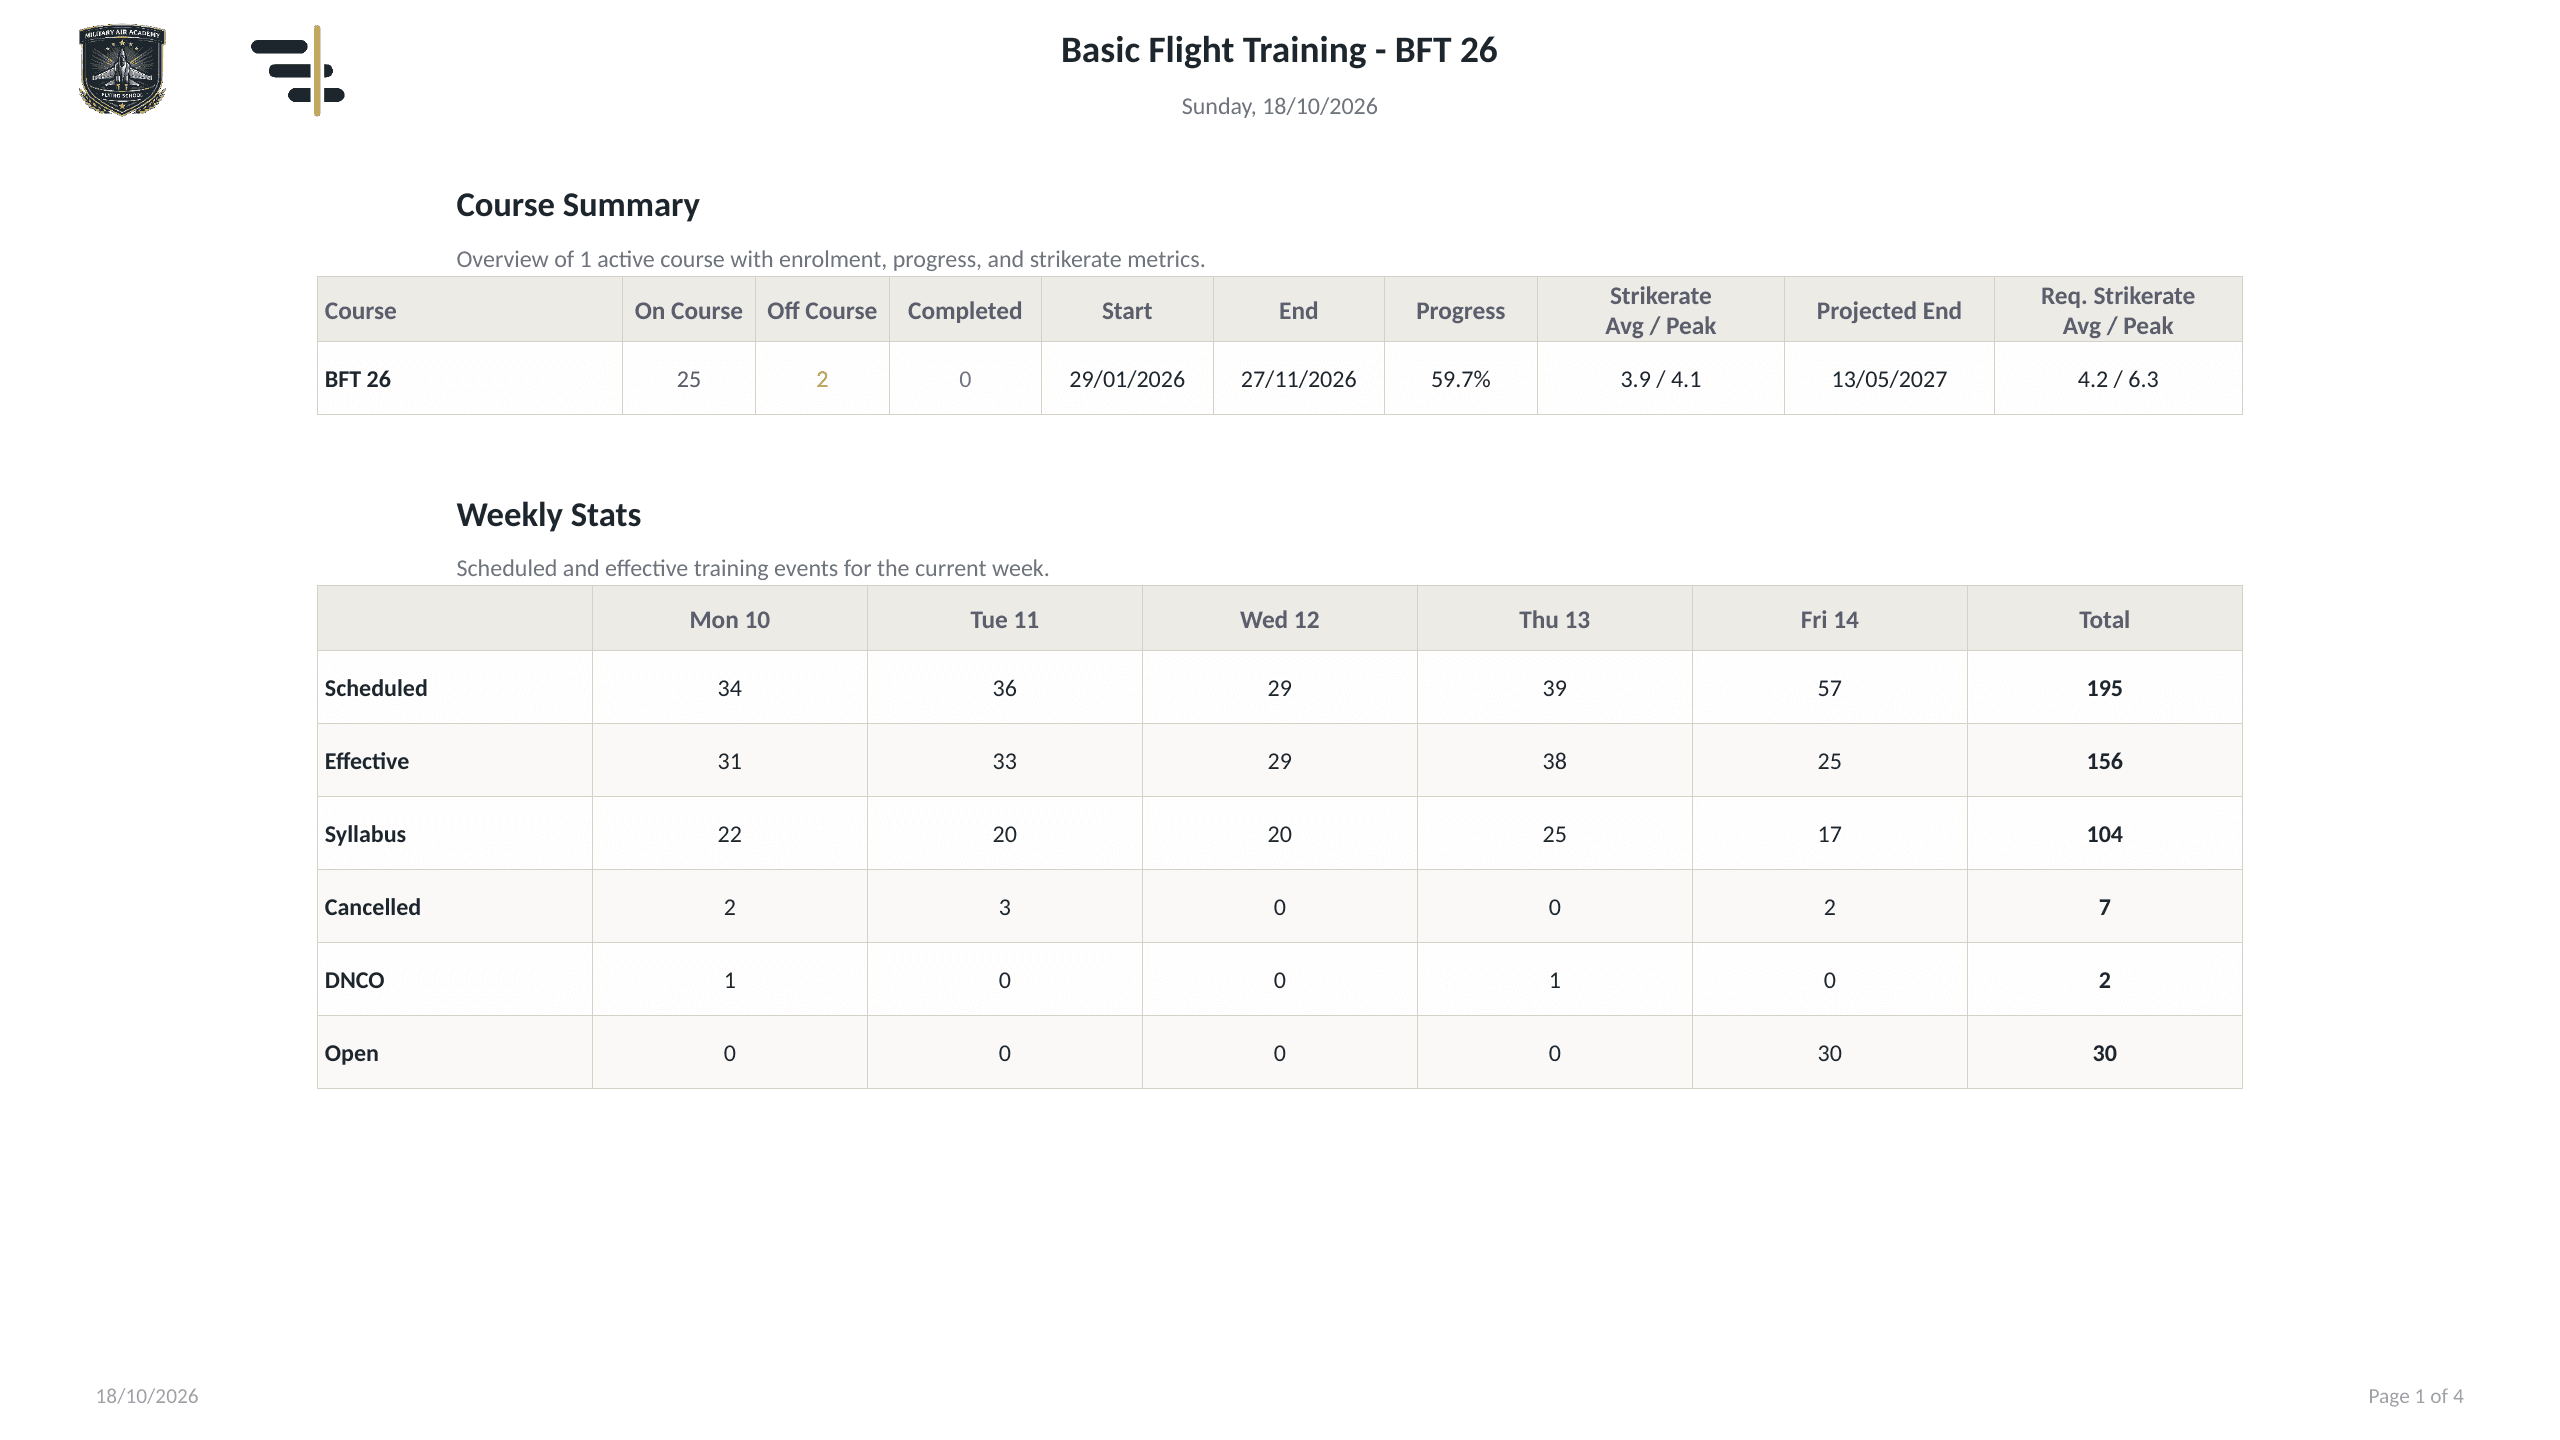Screen dimensions: 2560x1440
Task: Click the 'Scheduled' row label
Action: point(376,688)
